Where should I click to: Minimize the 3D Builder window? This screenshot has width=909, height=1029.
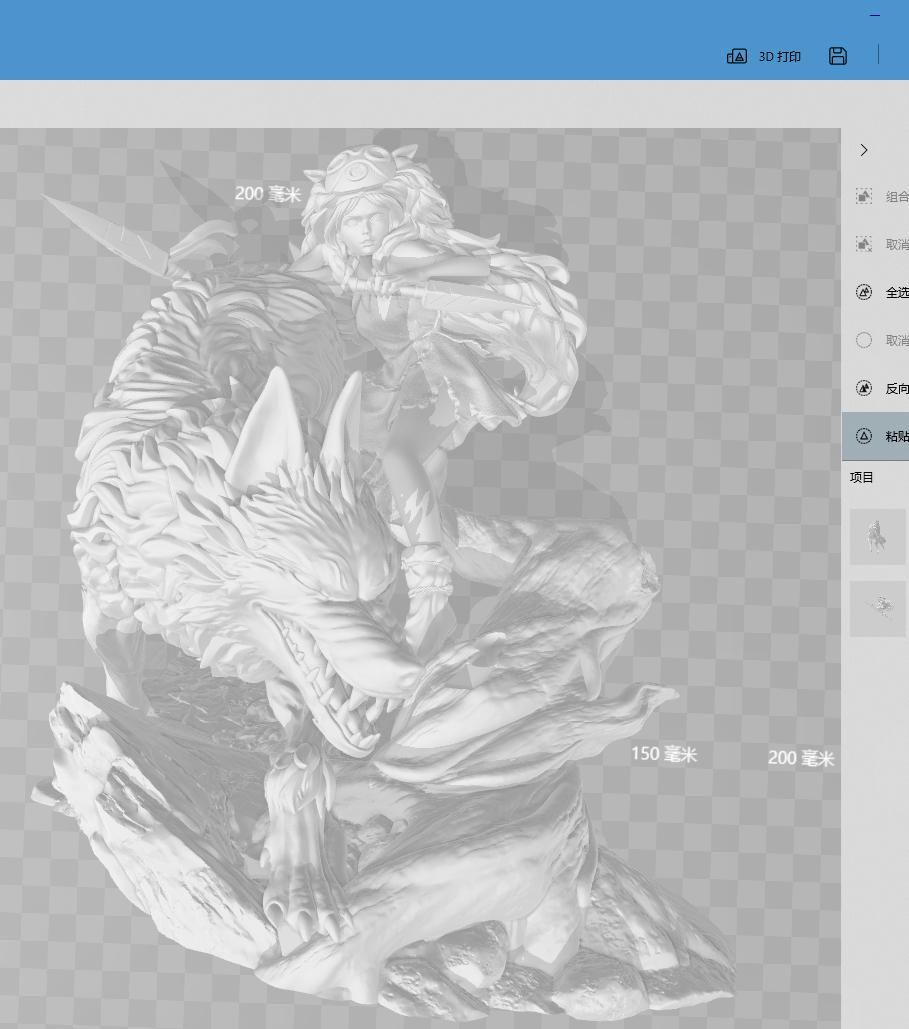[875, 15]
